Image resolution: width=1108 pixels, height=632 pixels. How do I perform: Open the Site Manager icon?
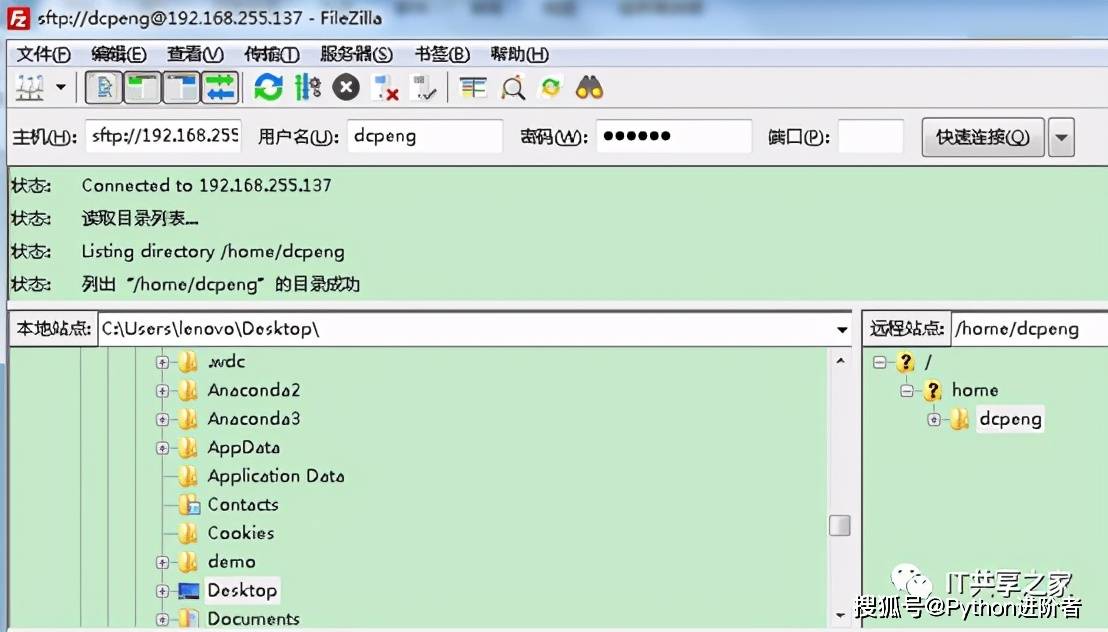click(x=30, y=88)
